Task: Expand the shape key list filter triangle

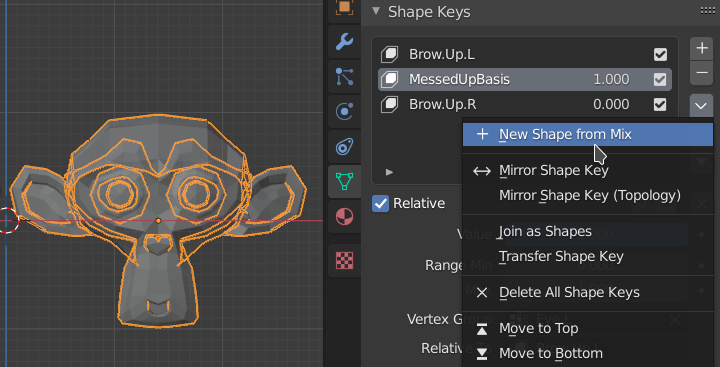Action: (389, 172)
